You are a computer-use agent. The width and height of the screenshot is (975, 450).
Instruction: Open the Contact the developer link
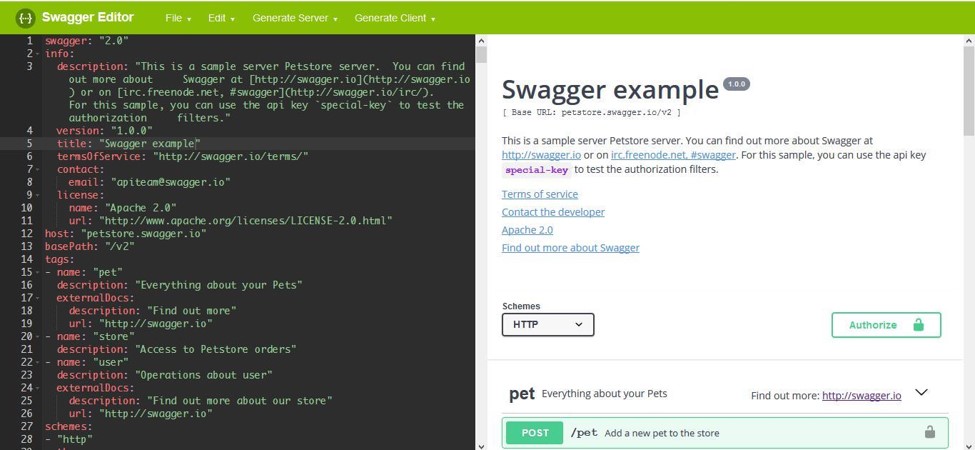553,212
